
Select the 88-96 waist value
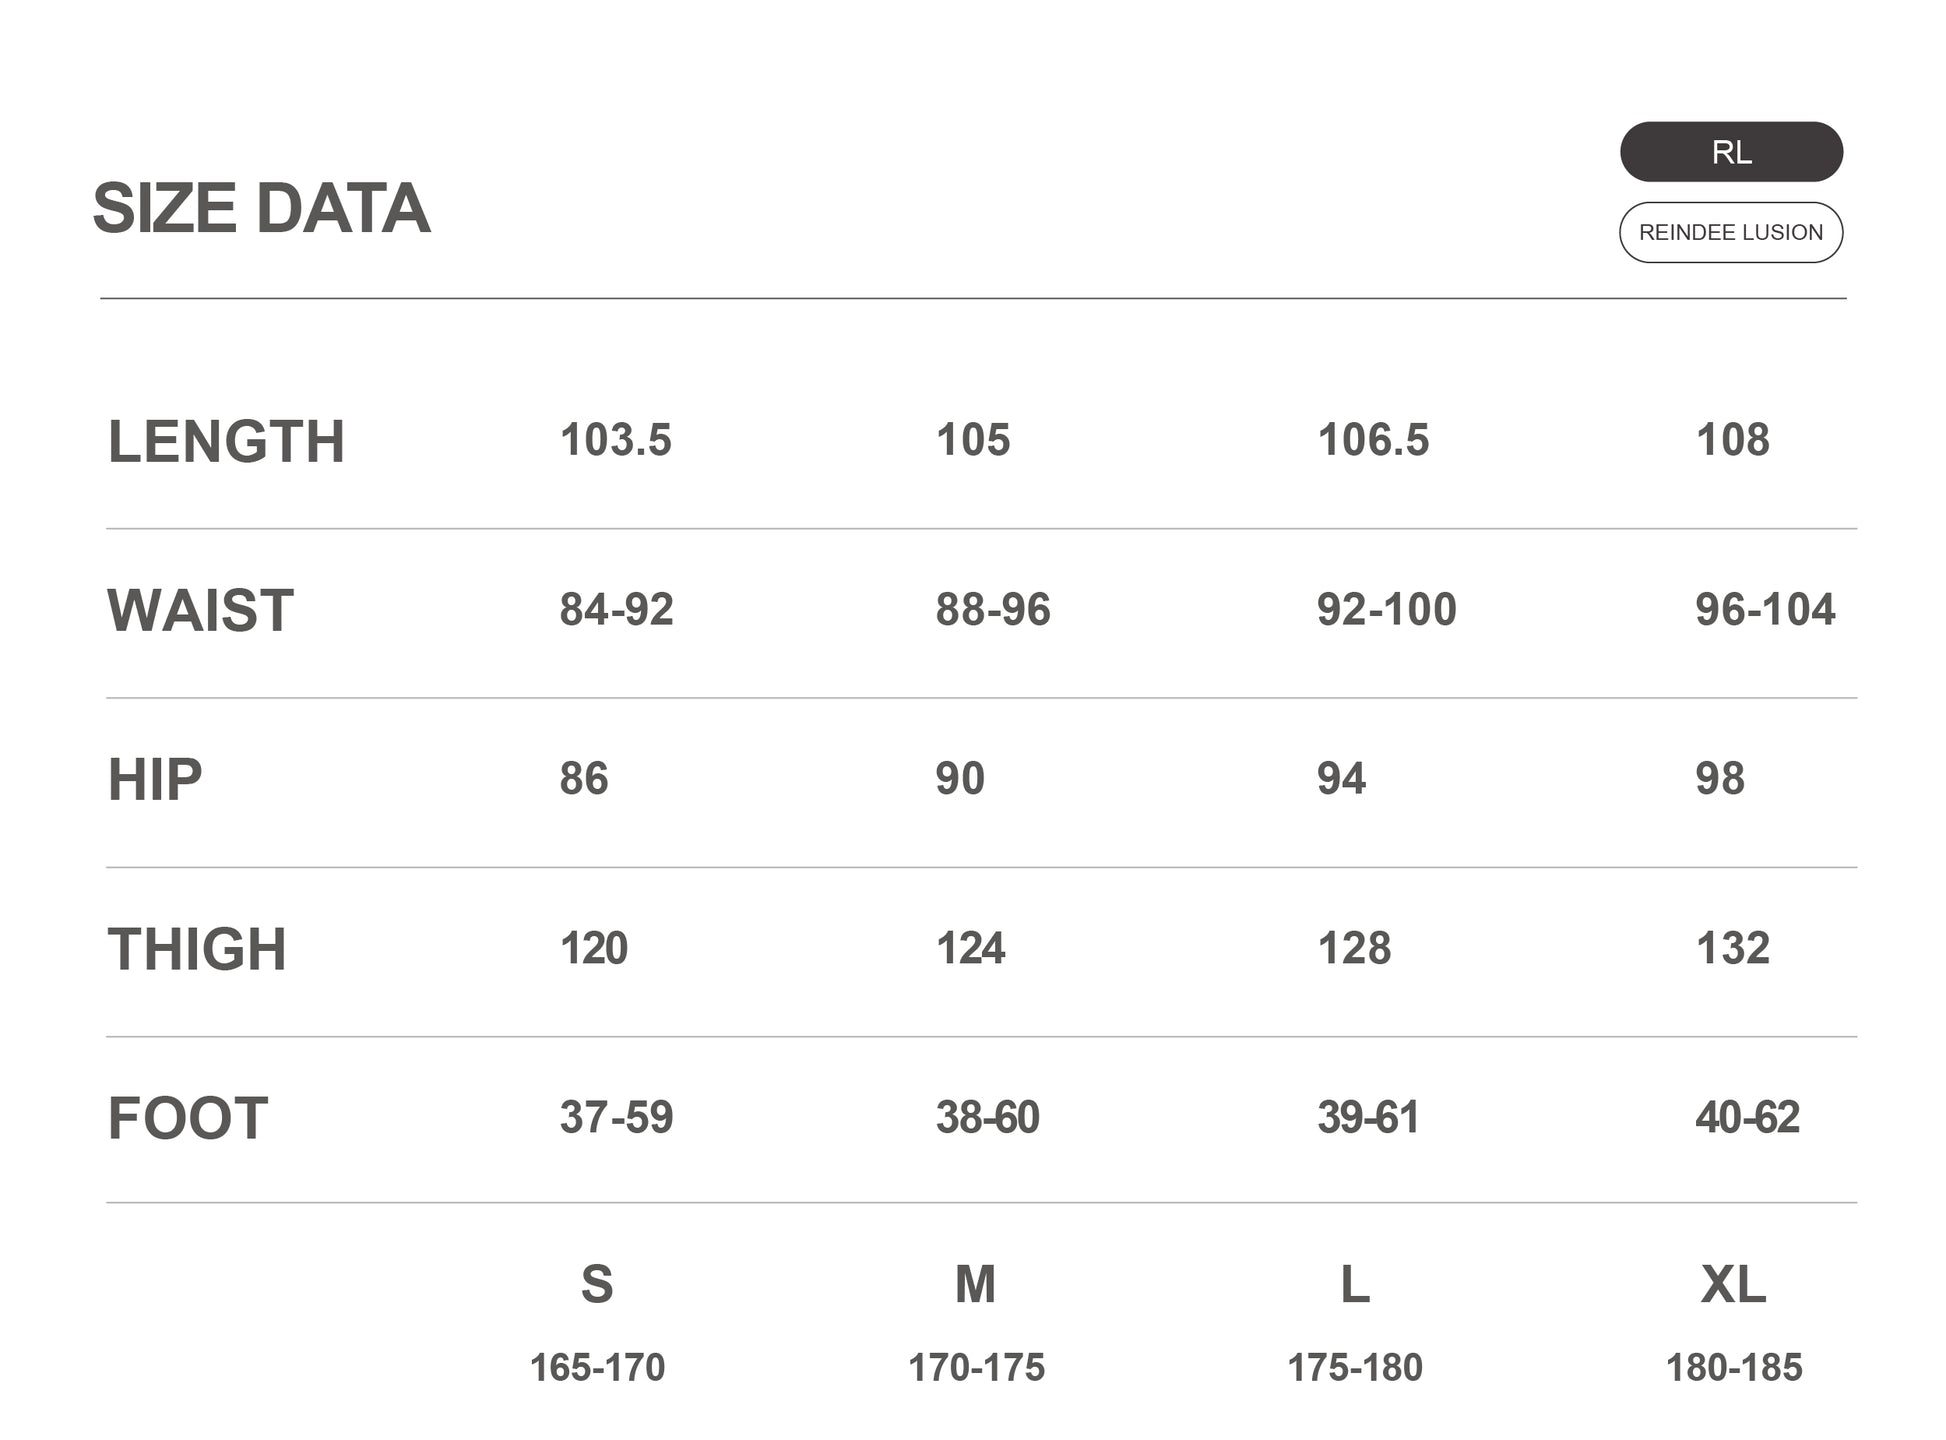(x=993, y=609)
